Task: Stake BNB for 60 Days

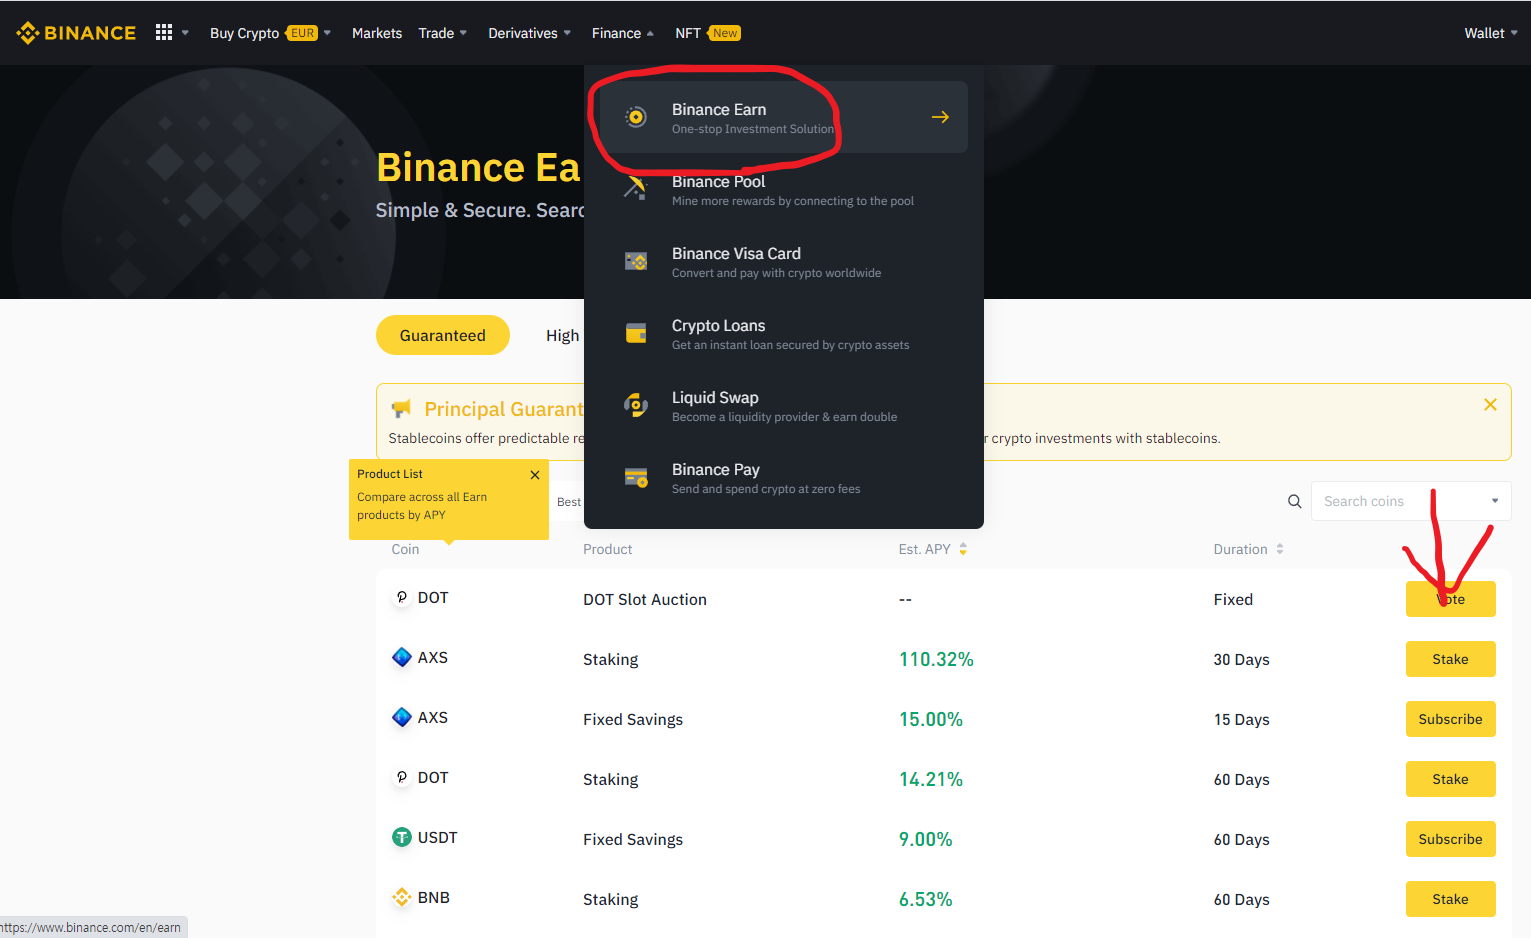Action: pyautogui.click(x=1450, y=899)
